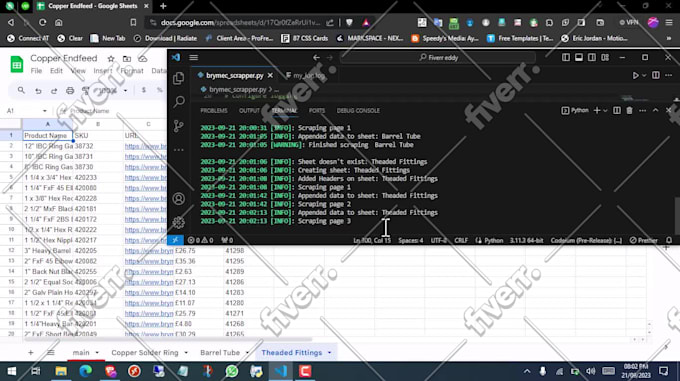Switch to the OUTPUT panel tab

coord(249,111)
